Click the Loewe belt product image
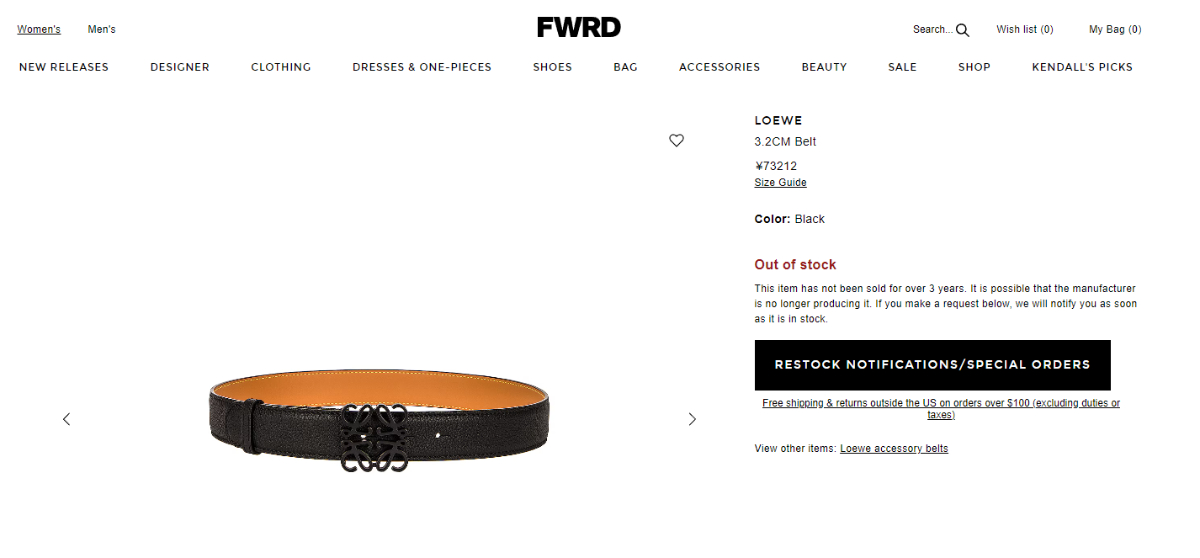The image size is (1200, 558). click(x=379, y=420)
